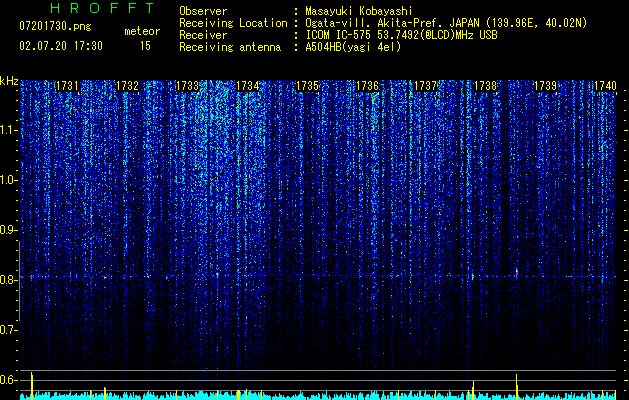
Task: Click the 'meteor' label
Action: [142, 31]
